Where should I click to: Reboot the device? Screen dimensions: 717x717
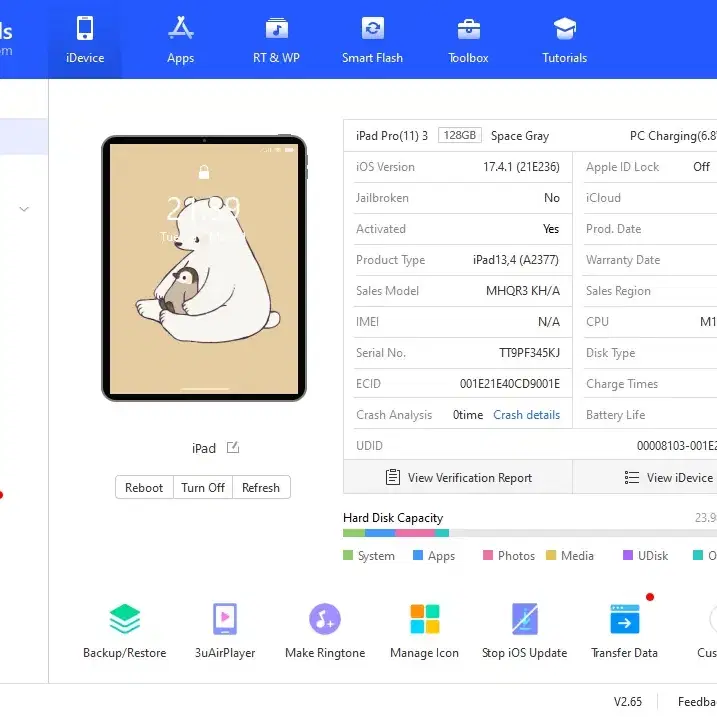[x=144, y=487]
